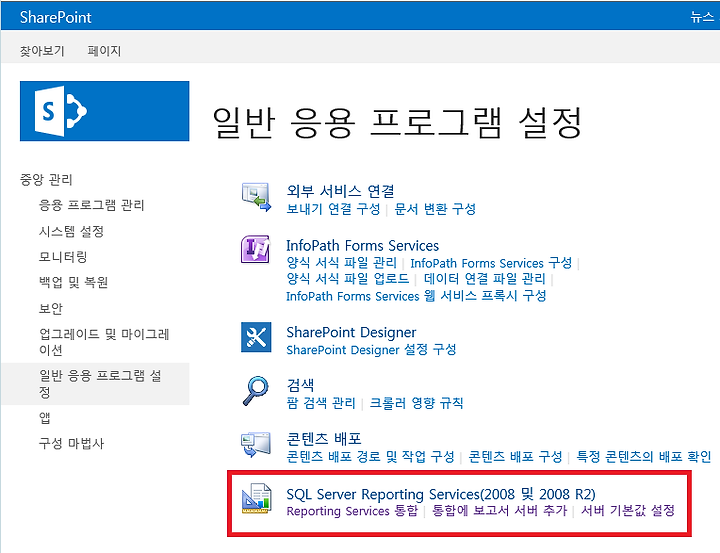The height and width of the screenshot is (553, 720).
Task: Click the 콘텐츠 배포 section icon
Action: [x=256, y=445]
